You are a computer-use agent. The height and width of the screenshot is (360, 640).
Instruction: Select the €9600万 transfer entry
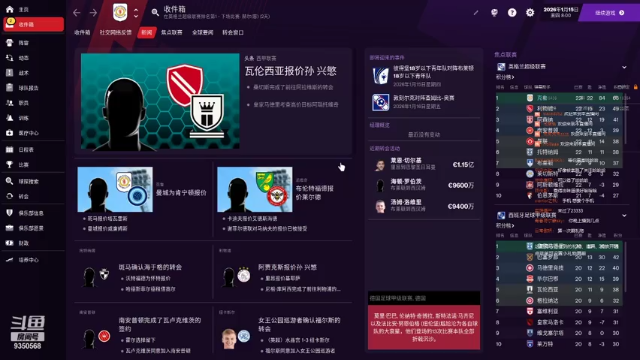[424, 185]
